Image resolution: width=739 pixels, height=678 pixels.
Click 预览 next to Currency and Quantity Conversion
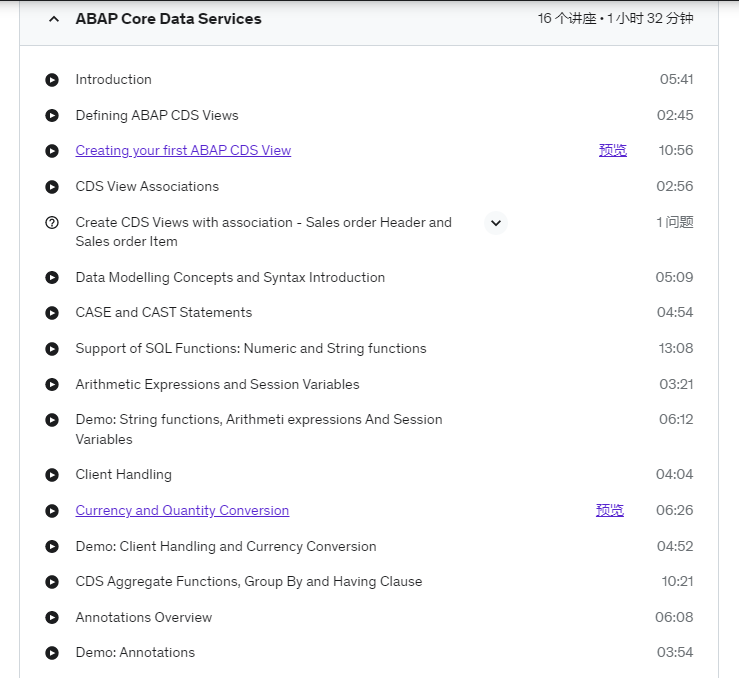610,510
